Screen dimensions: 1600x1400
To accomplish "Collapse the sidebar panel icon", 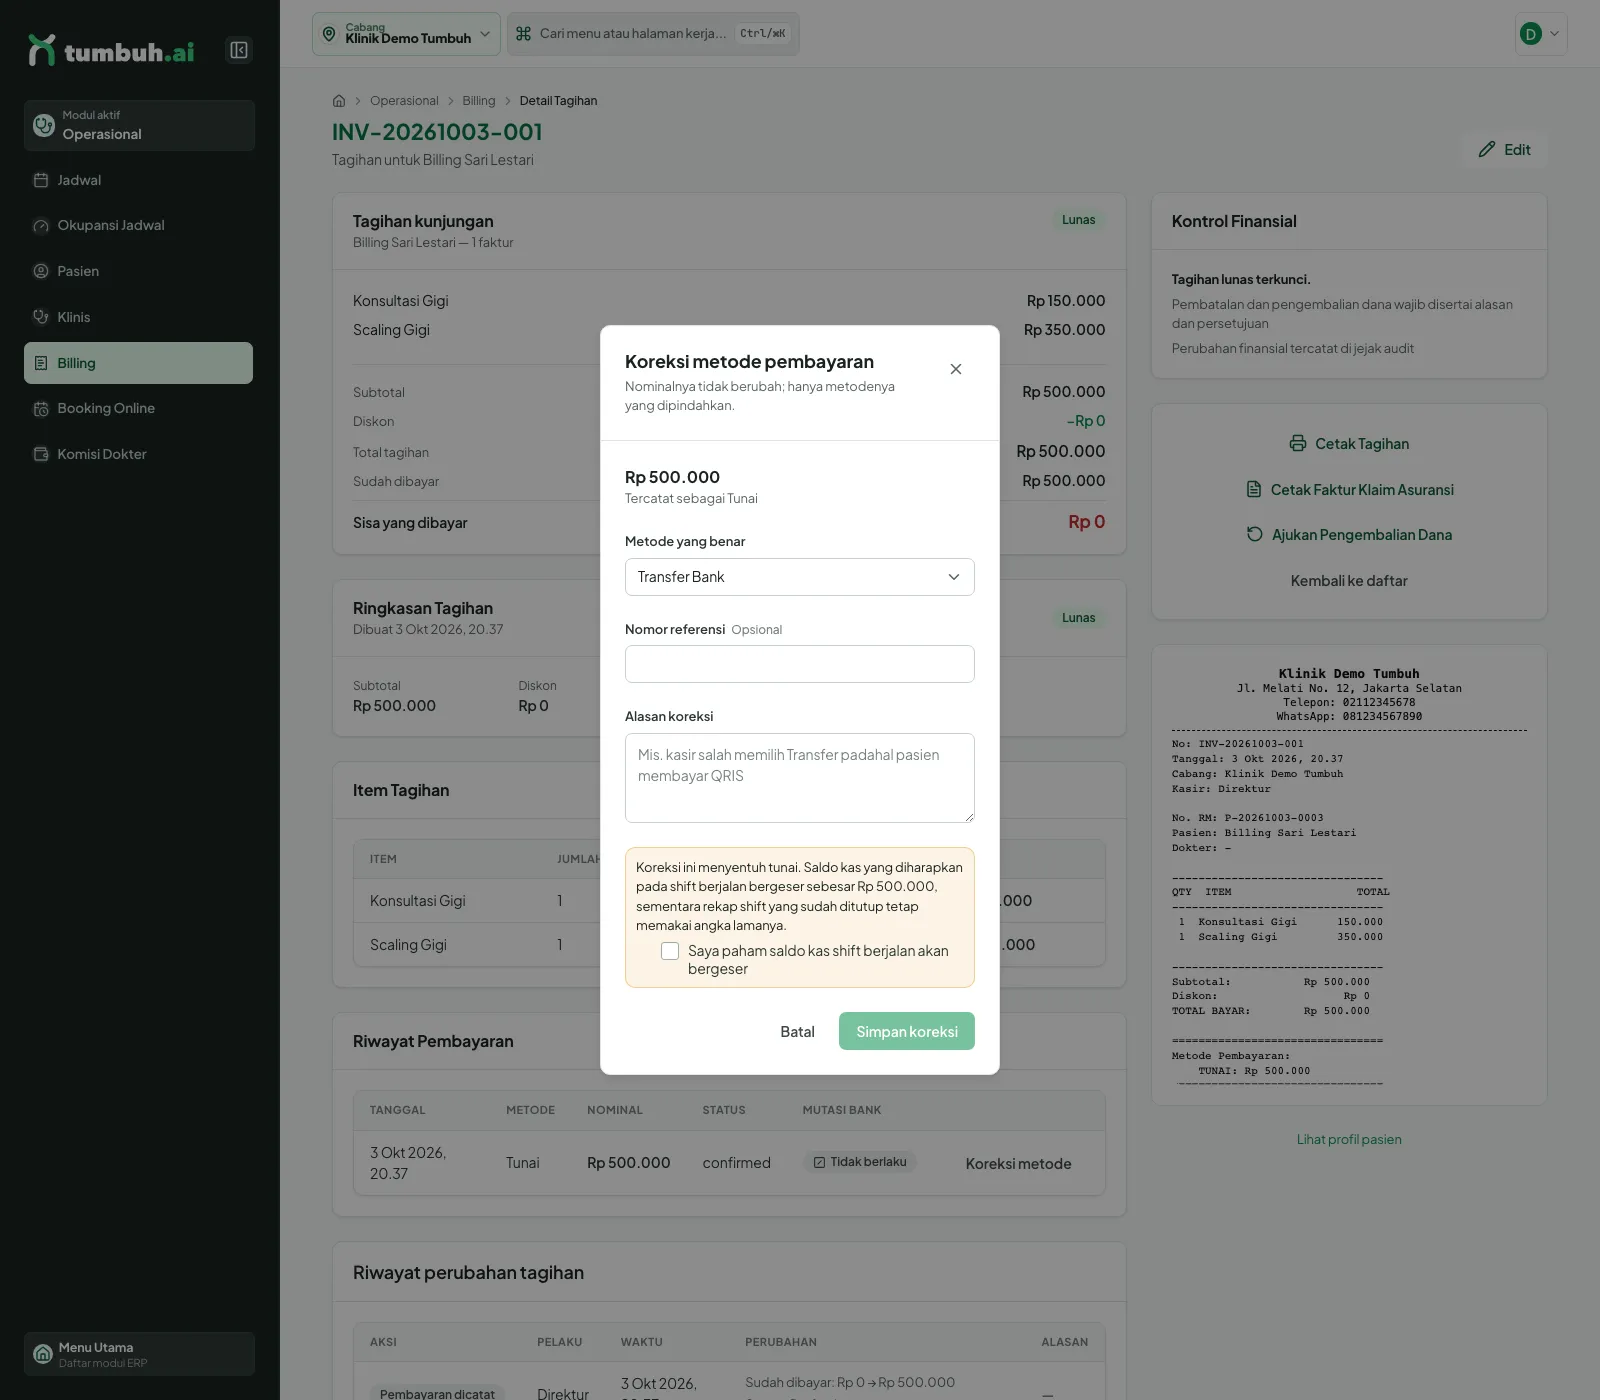I will pos(238,50).
